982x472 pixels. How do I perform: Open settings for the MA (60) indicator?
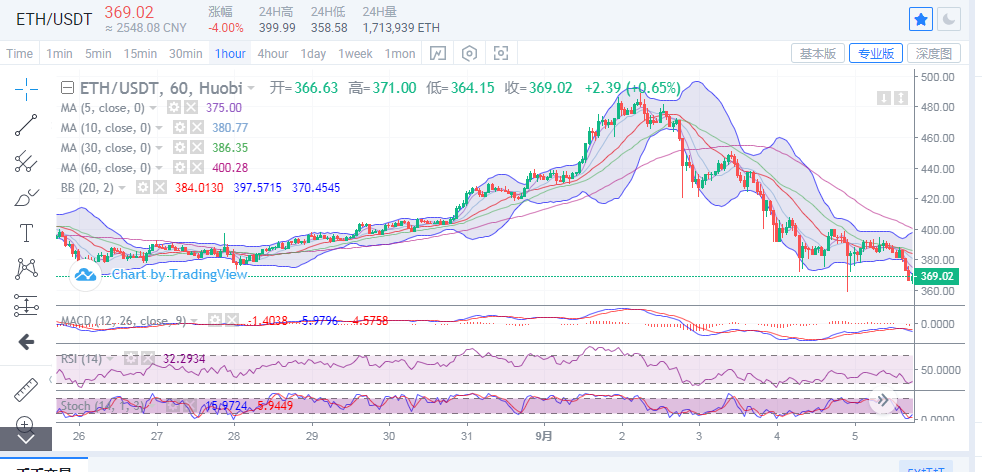coord(180,168)
